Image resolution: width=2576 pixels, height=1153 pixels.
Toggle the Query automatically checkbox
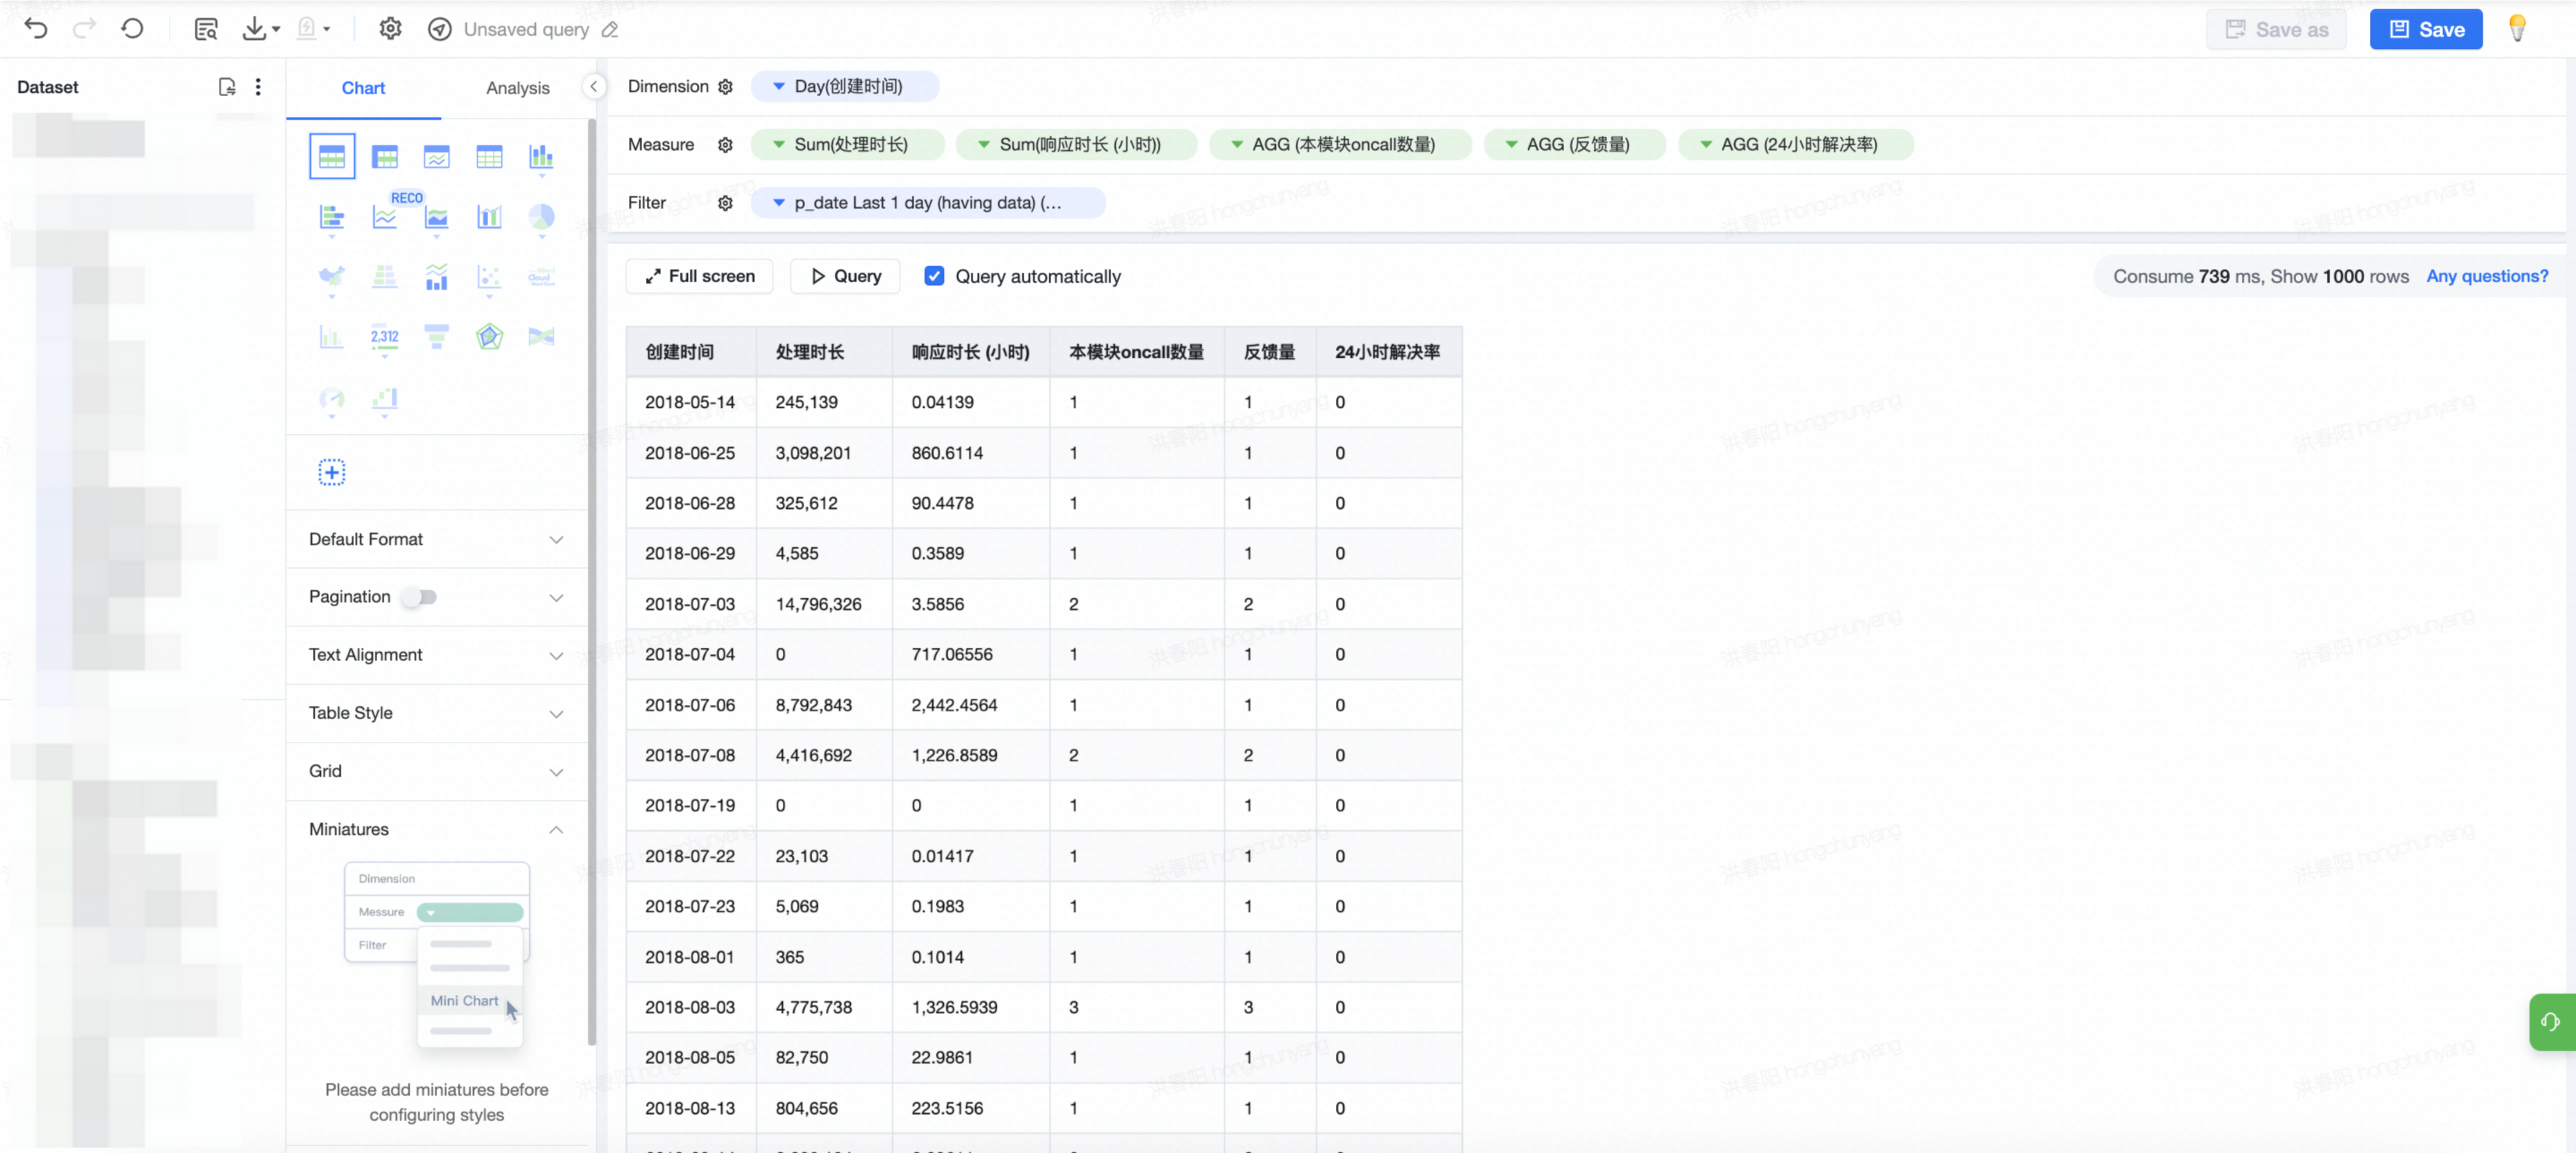click(x=934, y=276)
